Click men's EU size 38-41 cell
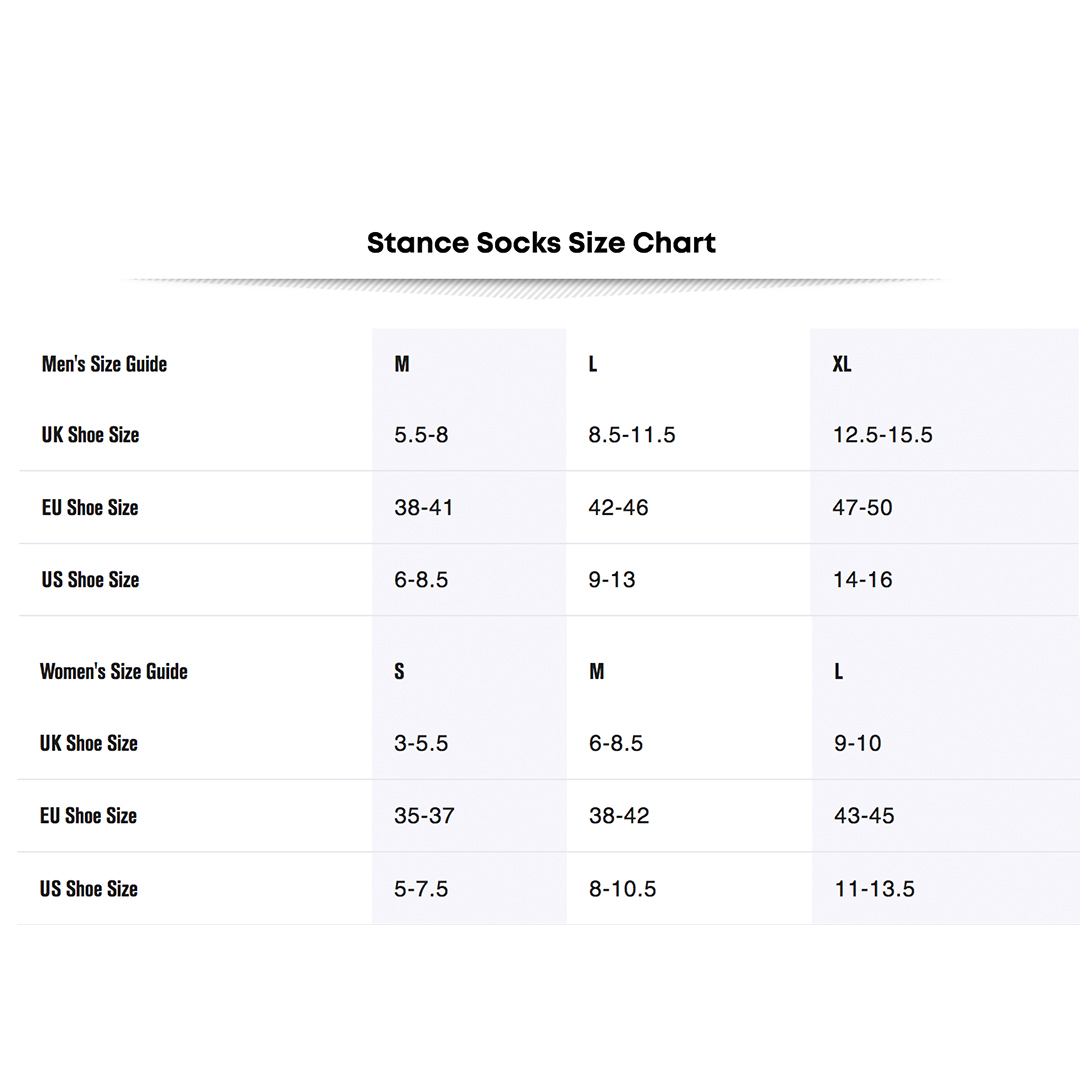1080x1080 pixels. coord(424,508)
